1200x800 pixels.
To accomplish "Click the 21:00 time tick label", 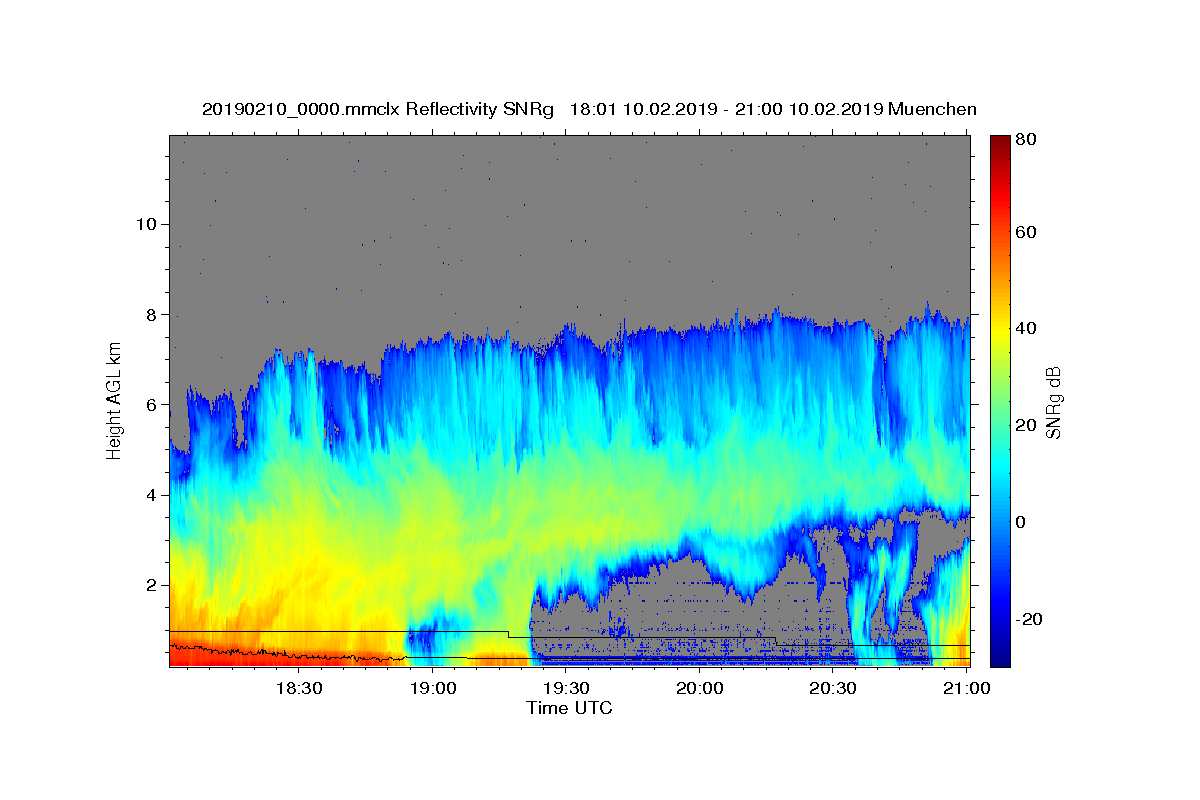I will (x=967, y=688).
